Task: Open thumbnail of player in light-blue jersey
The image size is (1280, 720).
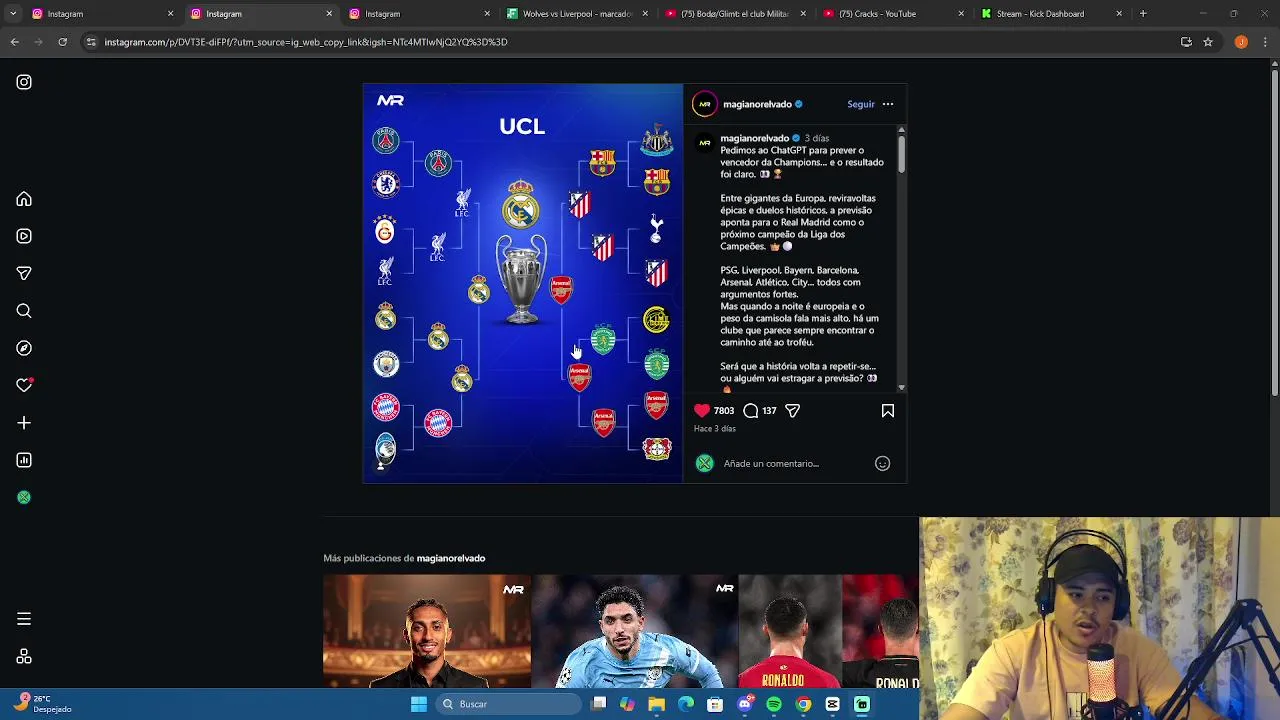Action: pos(635,631)
